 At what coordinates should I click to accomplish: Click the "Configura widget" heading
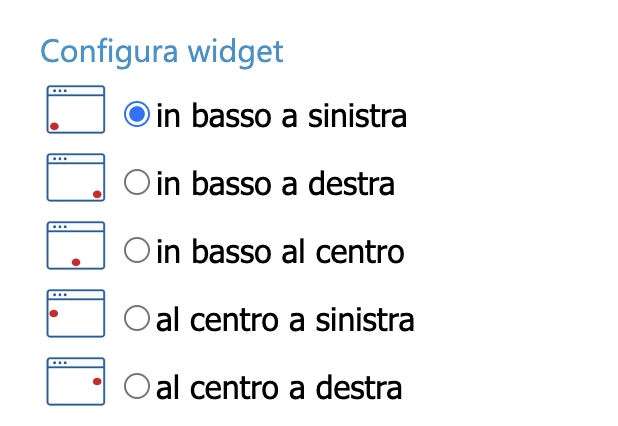pos(162,52)
